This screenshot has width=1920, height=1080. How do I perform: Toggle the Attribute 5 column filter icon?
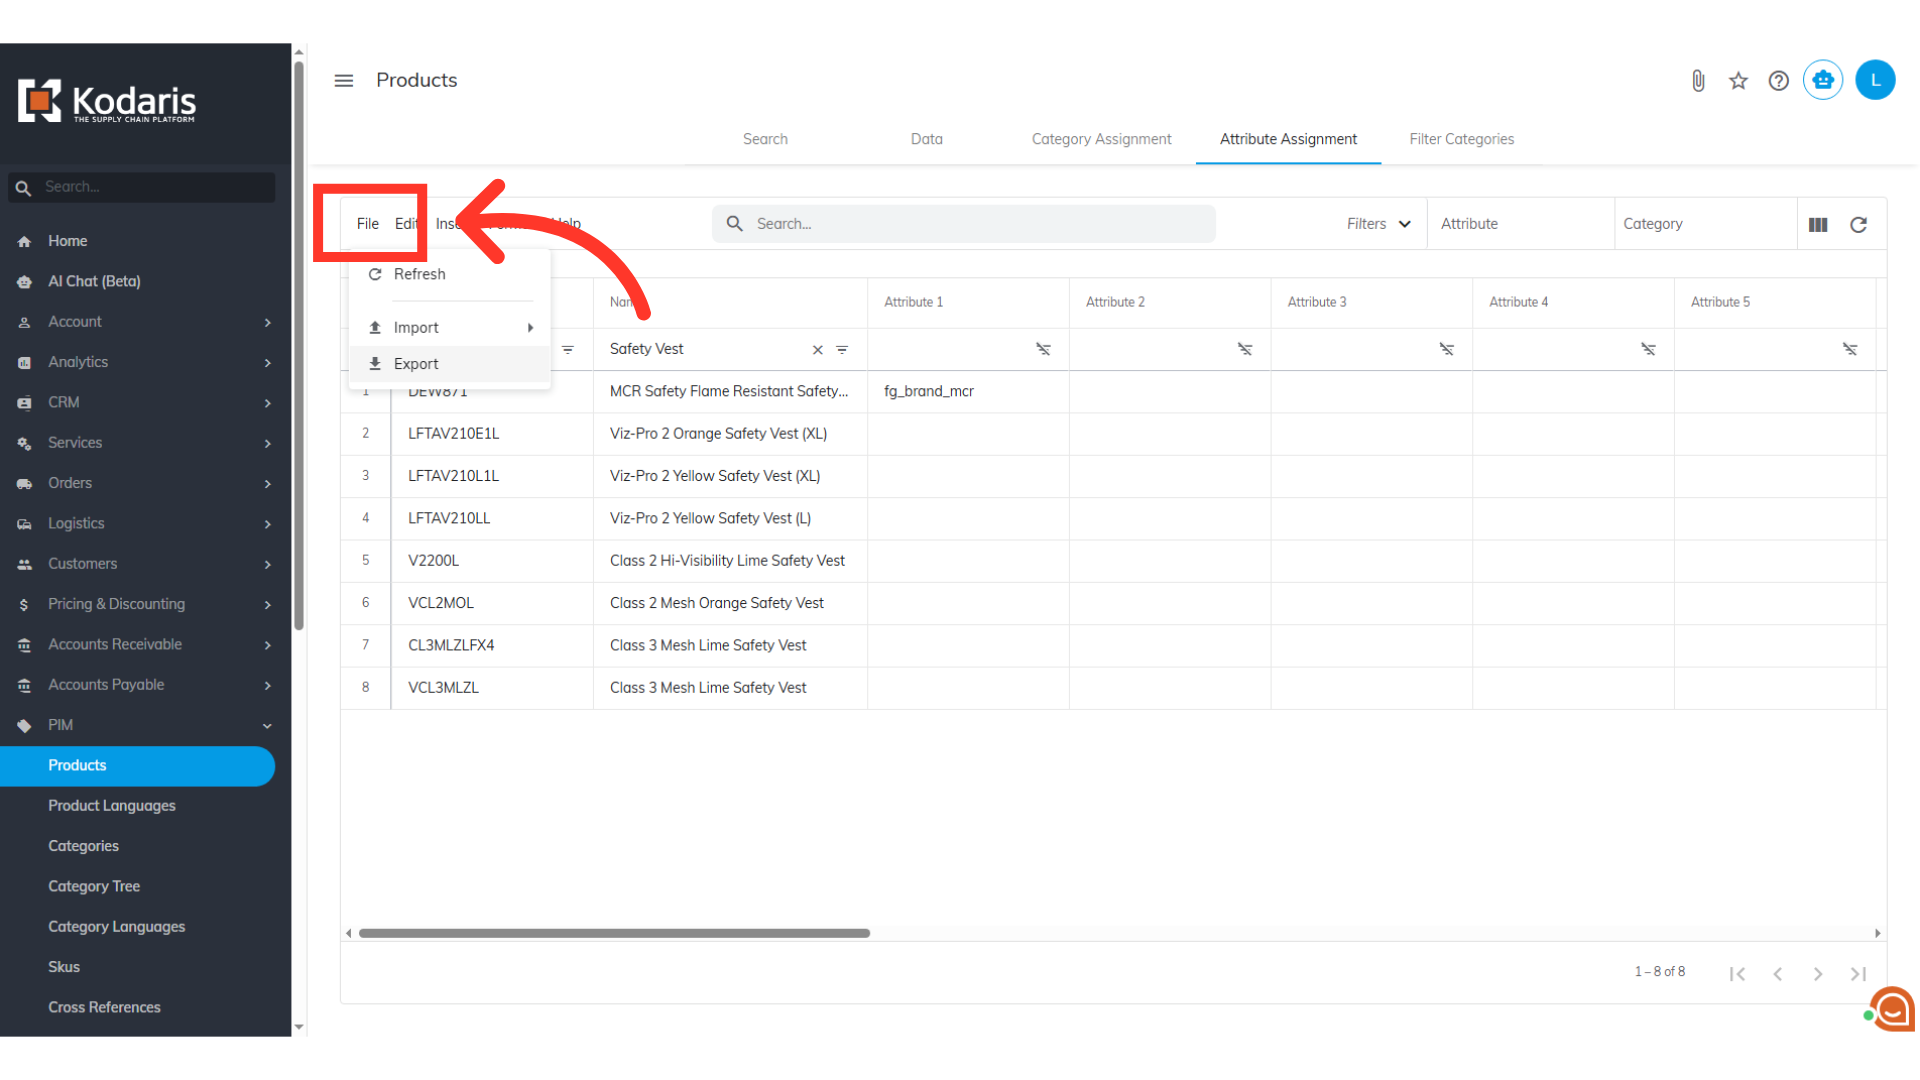tap(1849, 349)
